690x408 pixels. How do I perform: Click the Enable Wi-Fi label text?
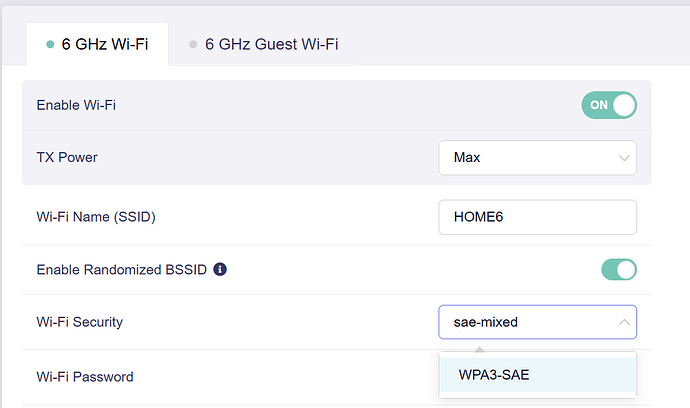[x=76, y=105]
